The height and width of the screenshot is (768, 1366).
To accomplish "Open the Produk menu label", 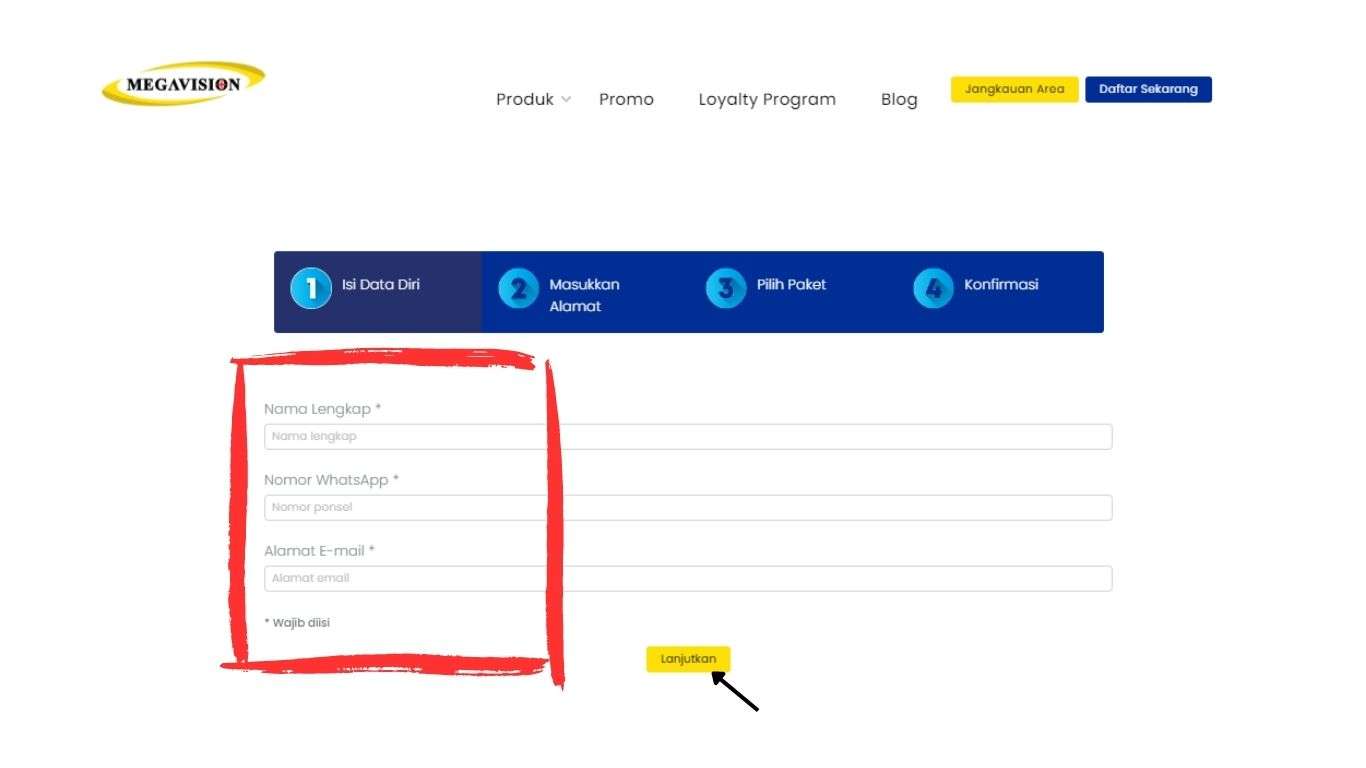I will click(524, 99).
